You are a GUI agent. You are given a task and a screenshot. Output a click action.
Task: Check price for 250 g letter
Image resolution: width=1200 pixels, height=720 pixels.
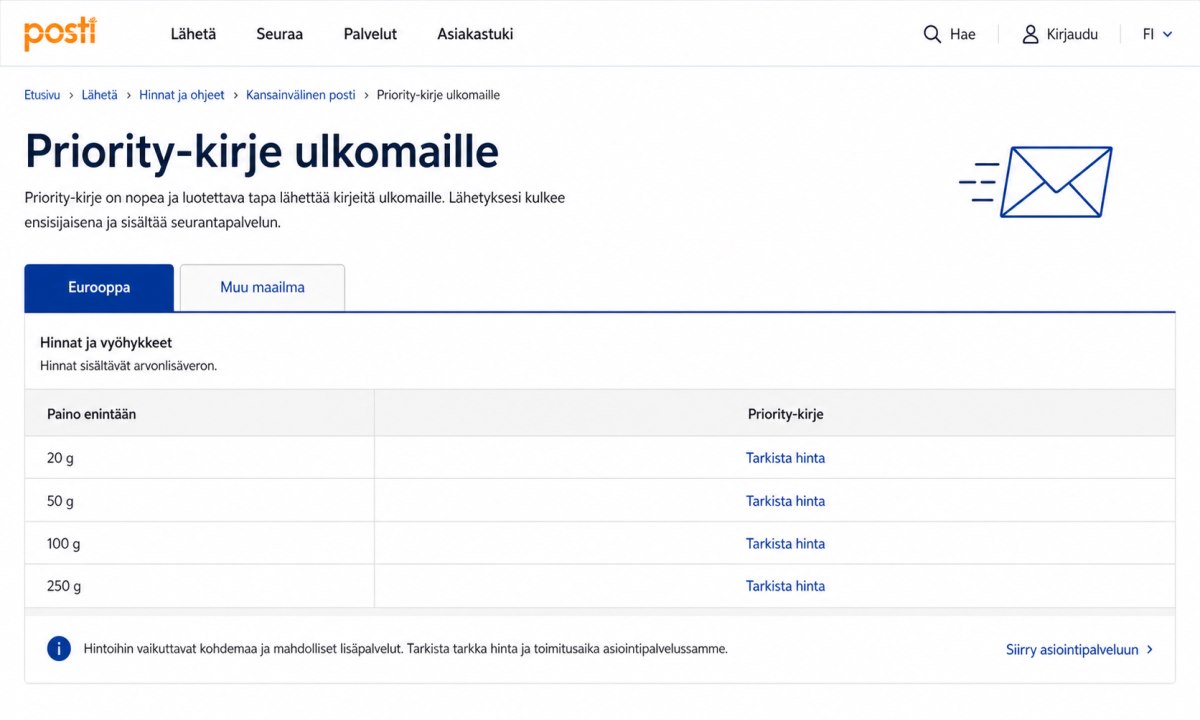(x=785, y=586)
